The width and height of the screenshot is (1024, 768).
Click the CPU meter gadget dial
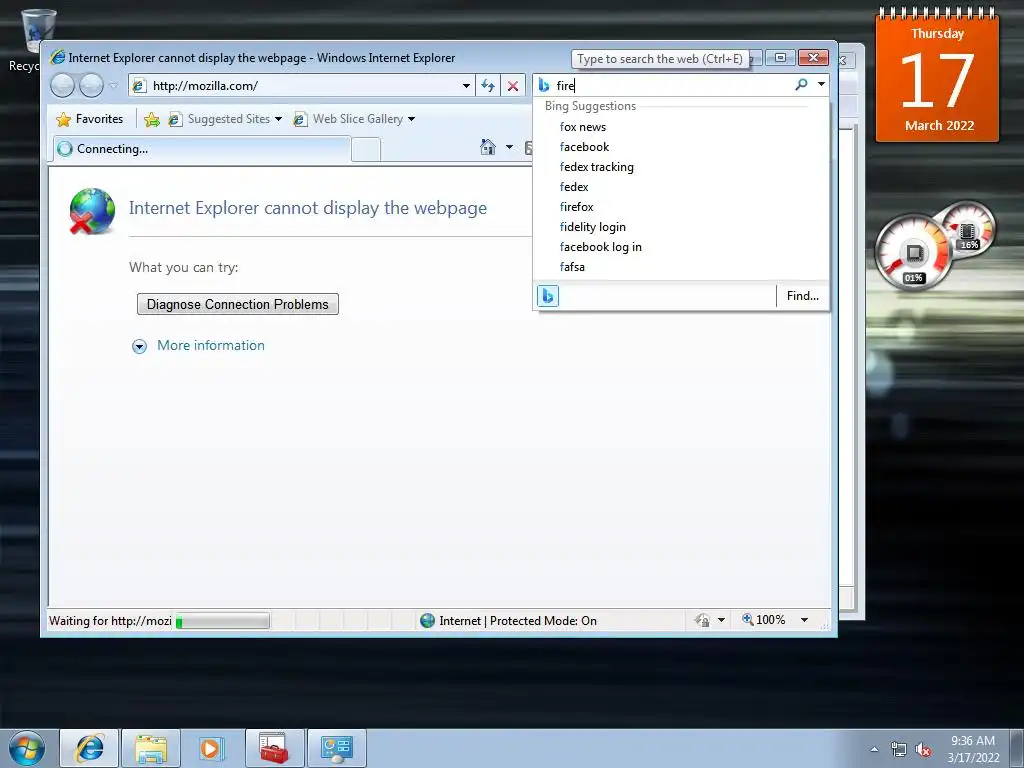pyautogui.click(x=913, y=252)
